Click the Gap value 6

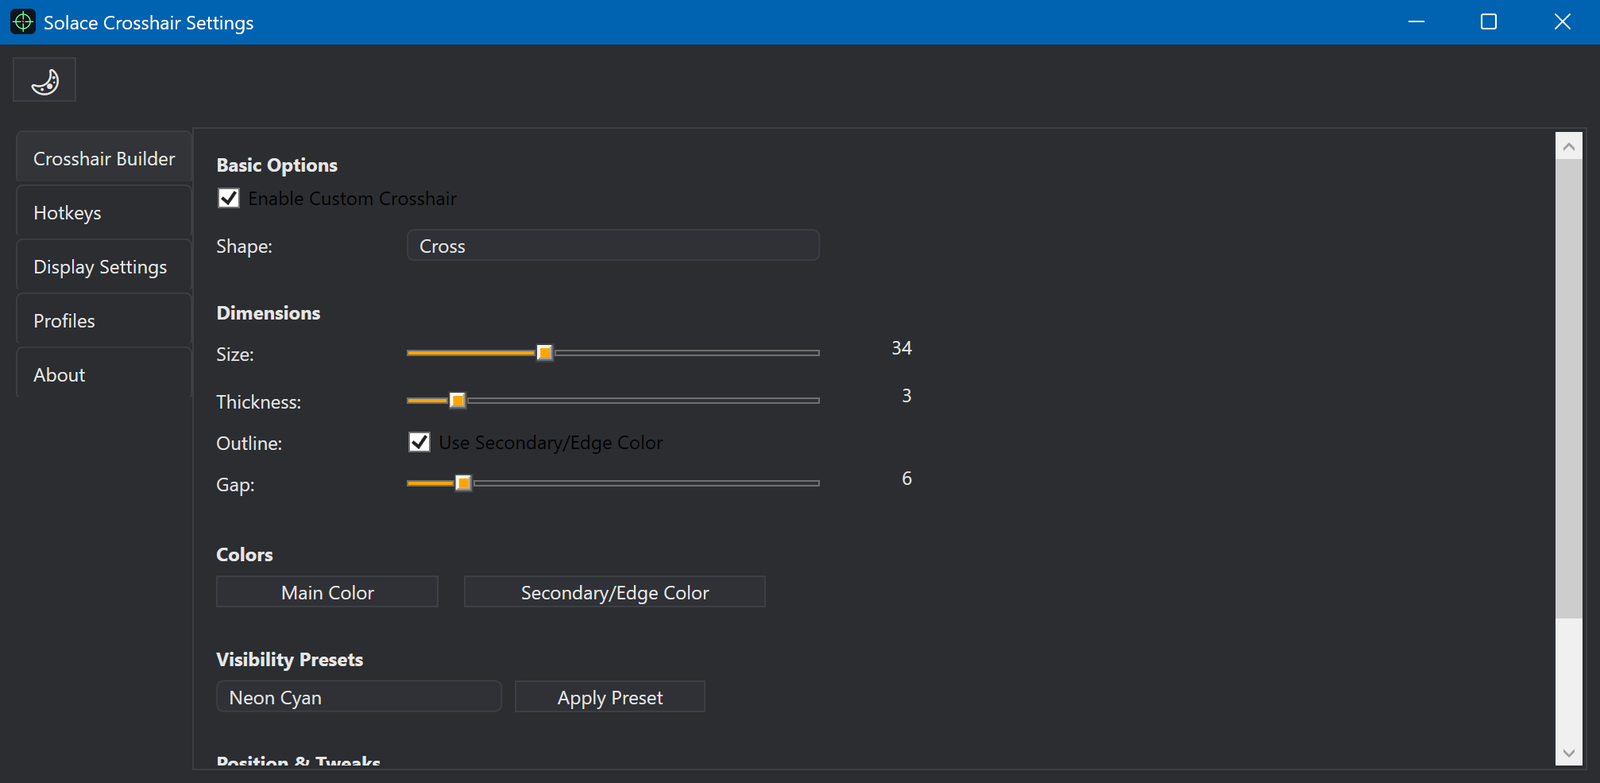click(x=907, y=479)
